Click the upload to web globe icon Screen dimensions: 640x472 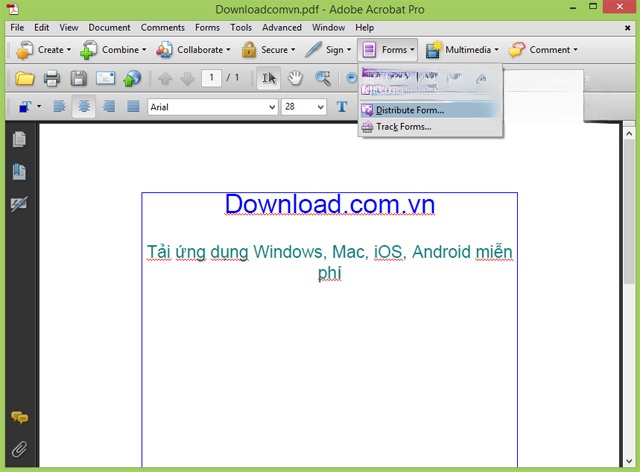[x=132, y=78]
